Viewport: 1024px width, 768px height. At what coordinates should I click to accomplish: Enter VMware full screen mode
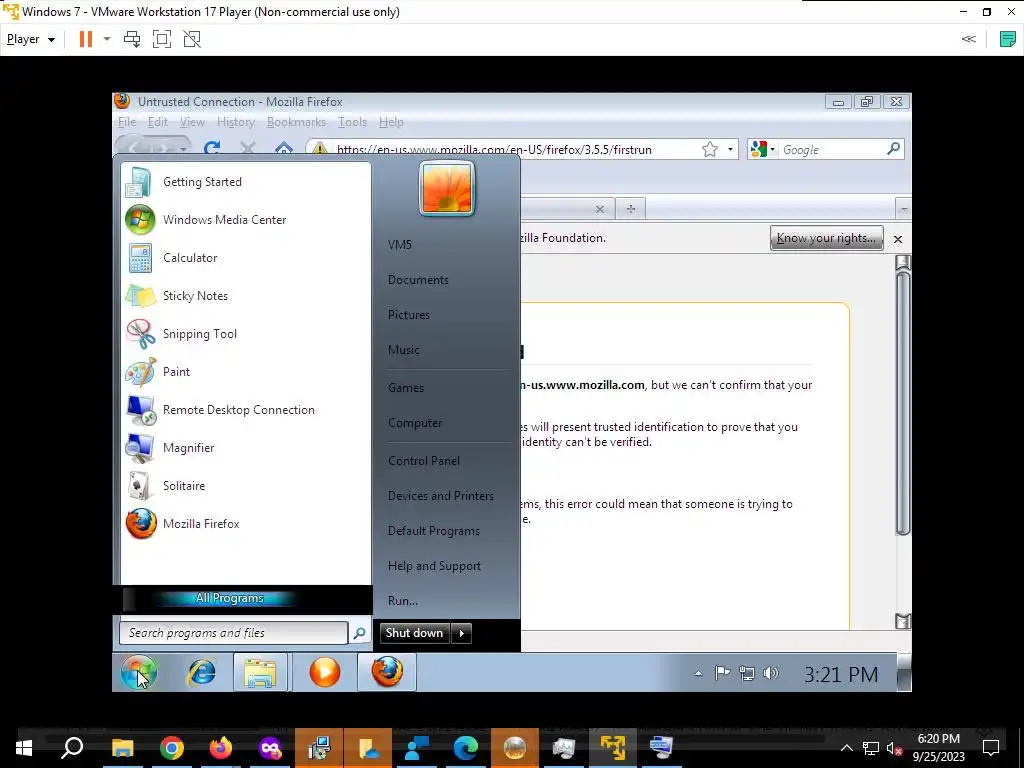(162, 39)
